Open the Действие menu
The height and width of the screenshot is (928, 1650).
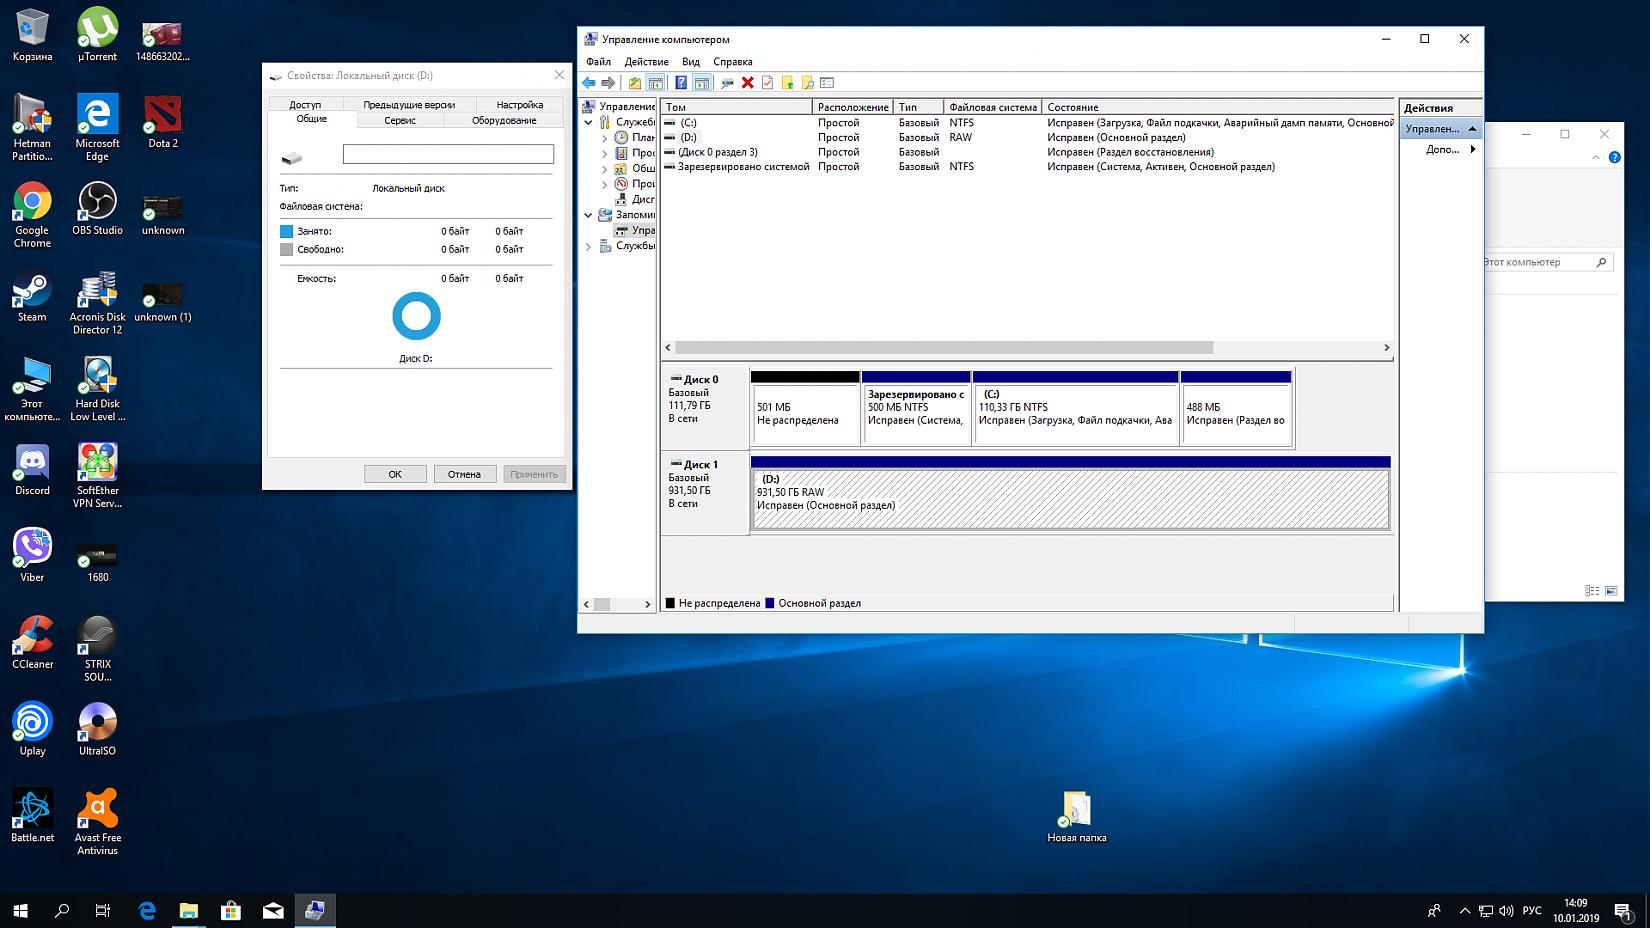tap(646, 62)
